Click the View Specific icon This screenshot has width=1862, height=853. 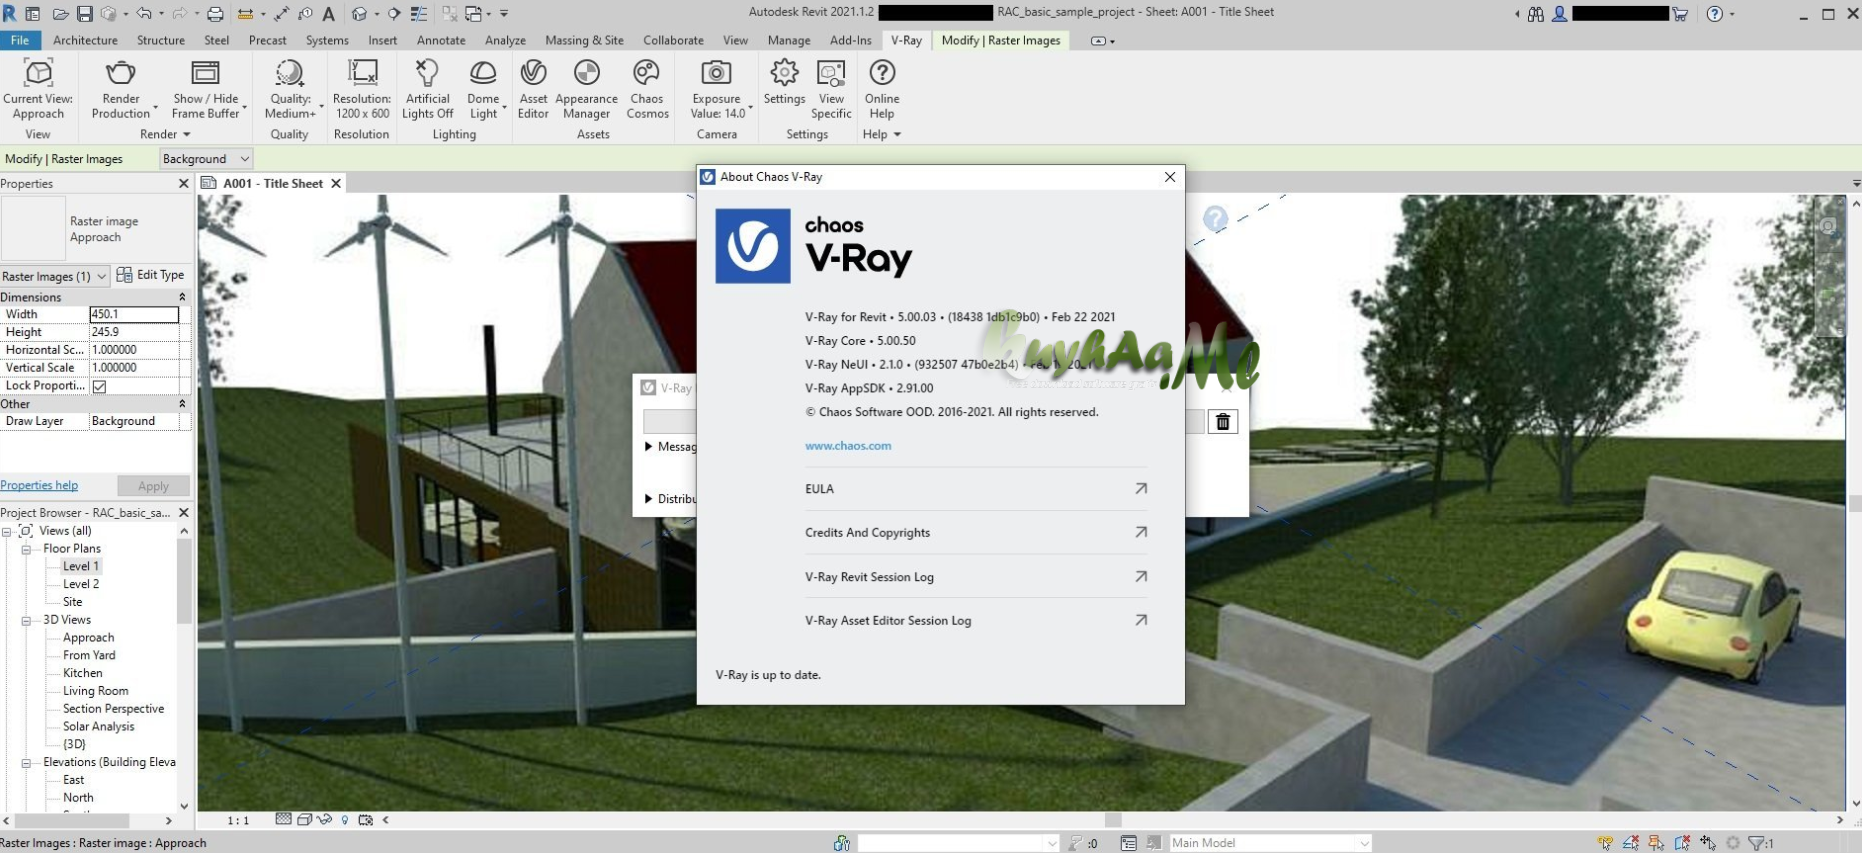831,73
